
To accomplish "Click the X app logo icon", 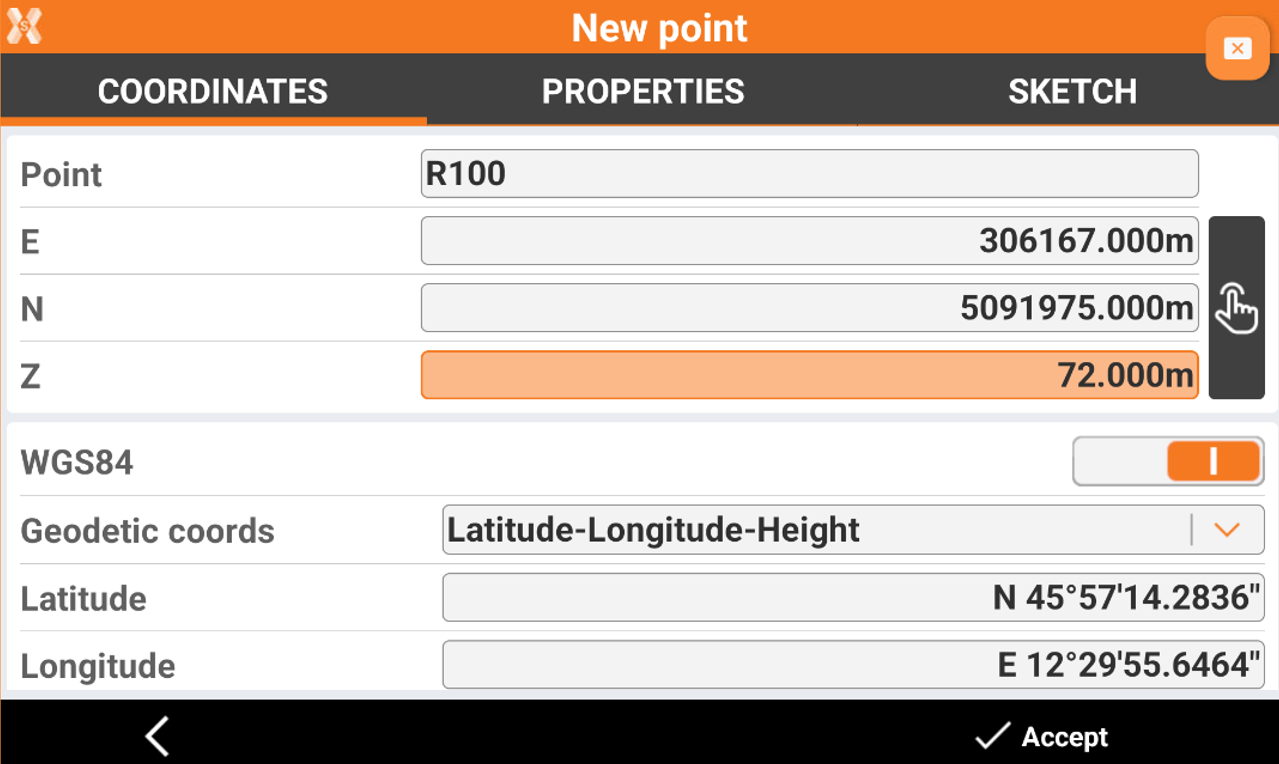I will click(x=24, y=25).
